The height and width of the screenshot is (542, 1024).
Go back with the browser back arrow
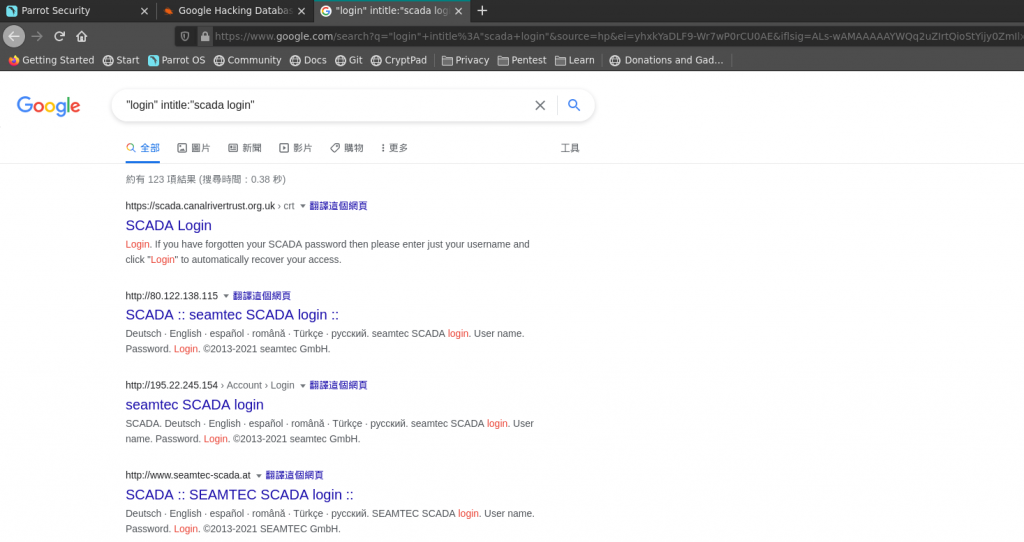(x=14, y=37)
